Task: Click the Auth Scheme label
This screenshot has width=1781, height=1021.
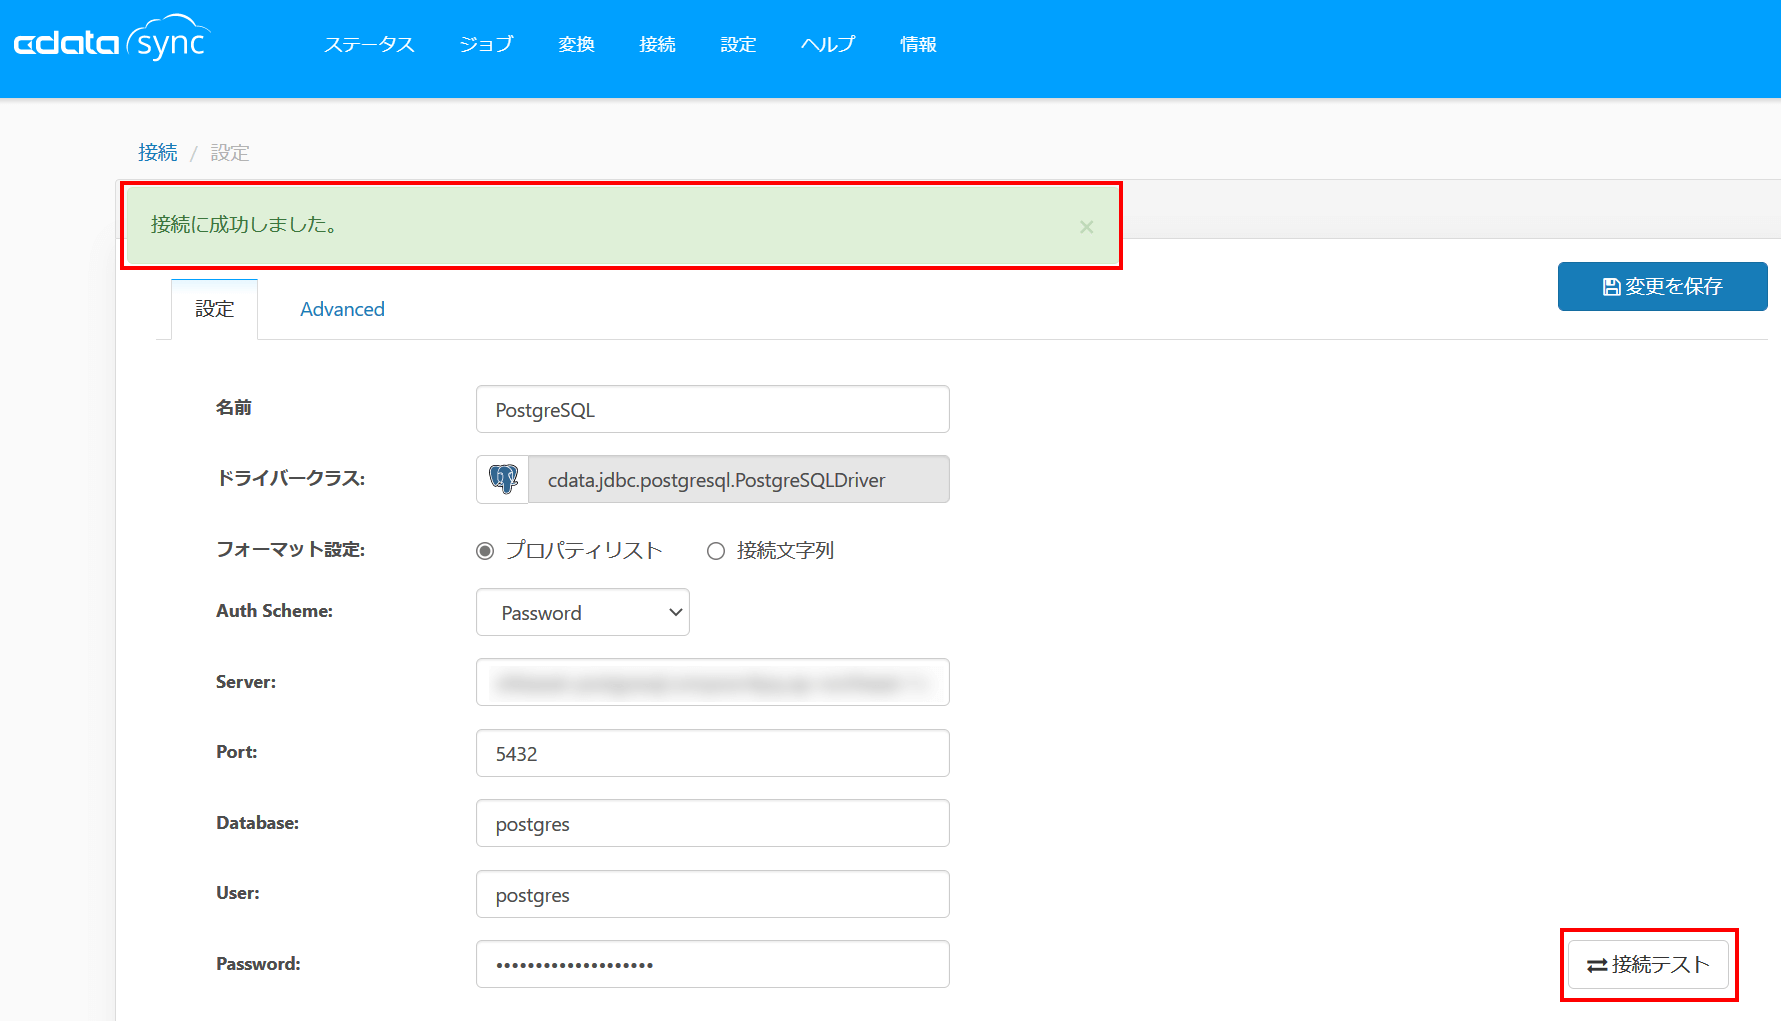Action: click(275, 611)
